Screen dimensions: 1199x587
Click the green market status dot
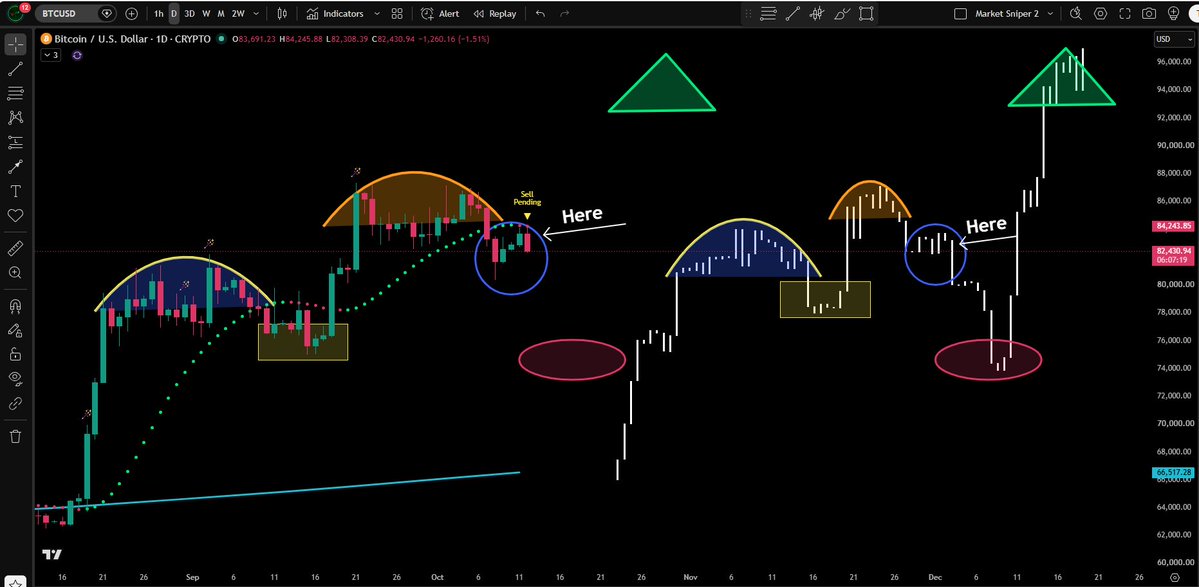click(221, 38)
